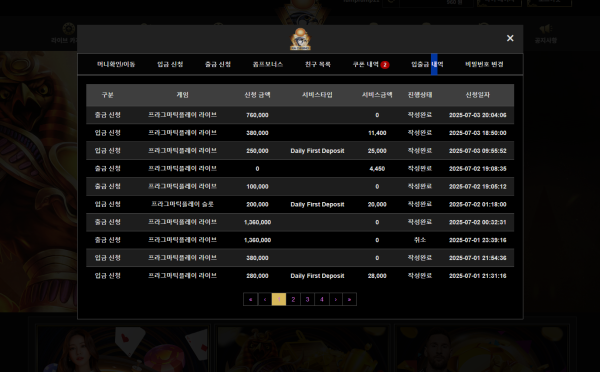Go to next page arrow
Screen dimensions: 600x372
336,299
